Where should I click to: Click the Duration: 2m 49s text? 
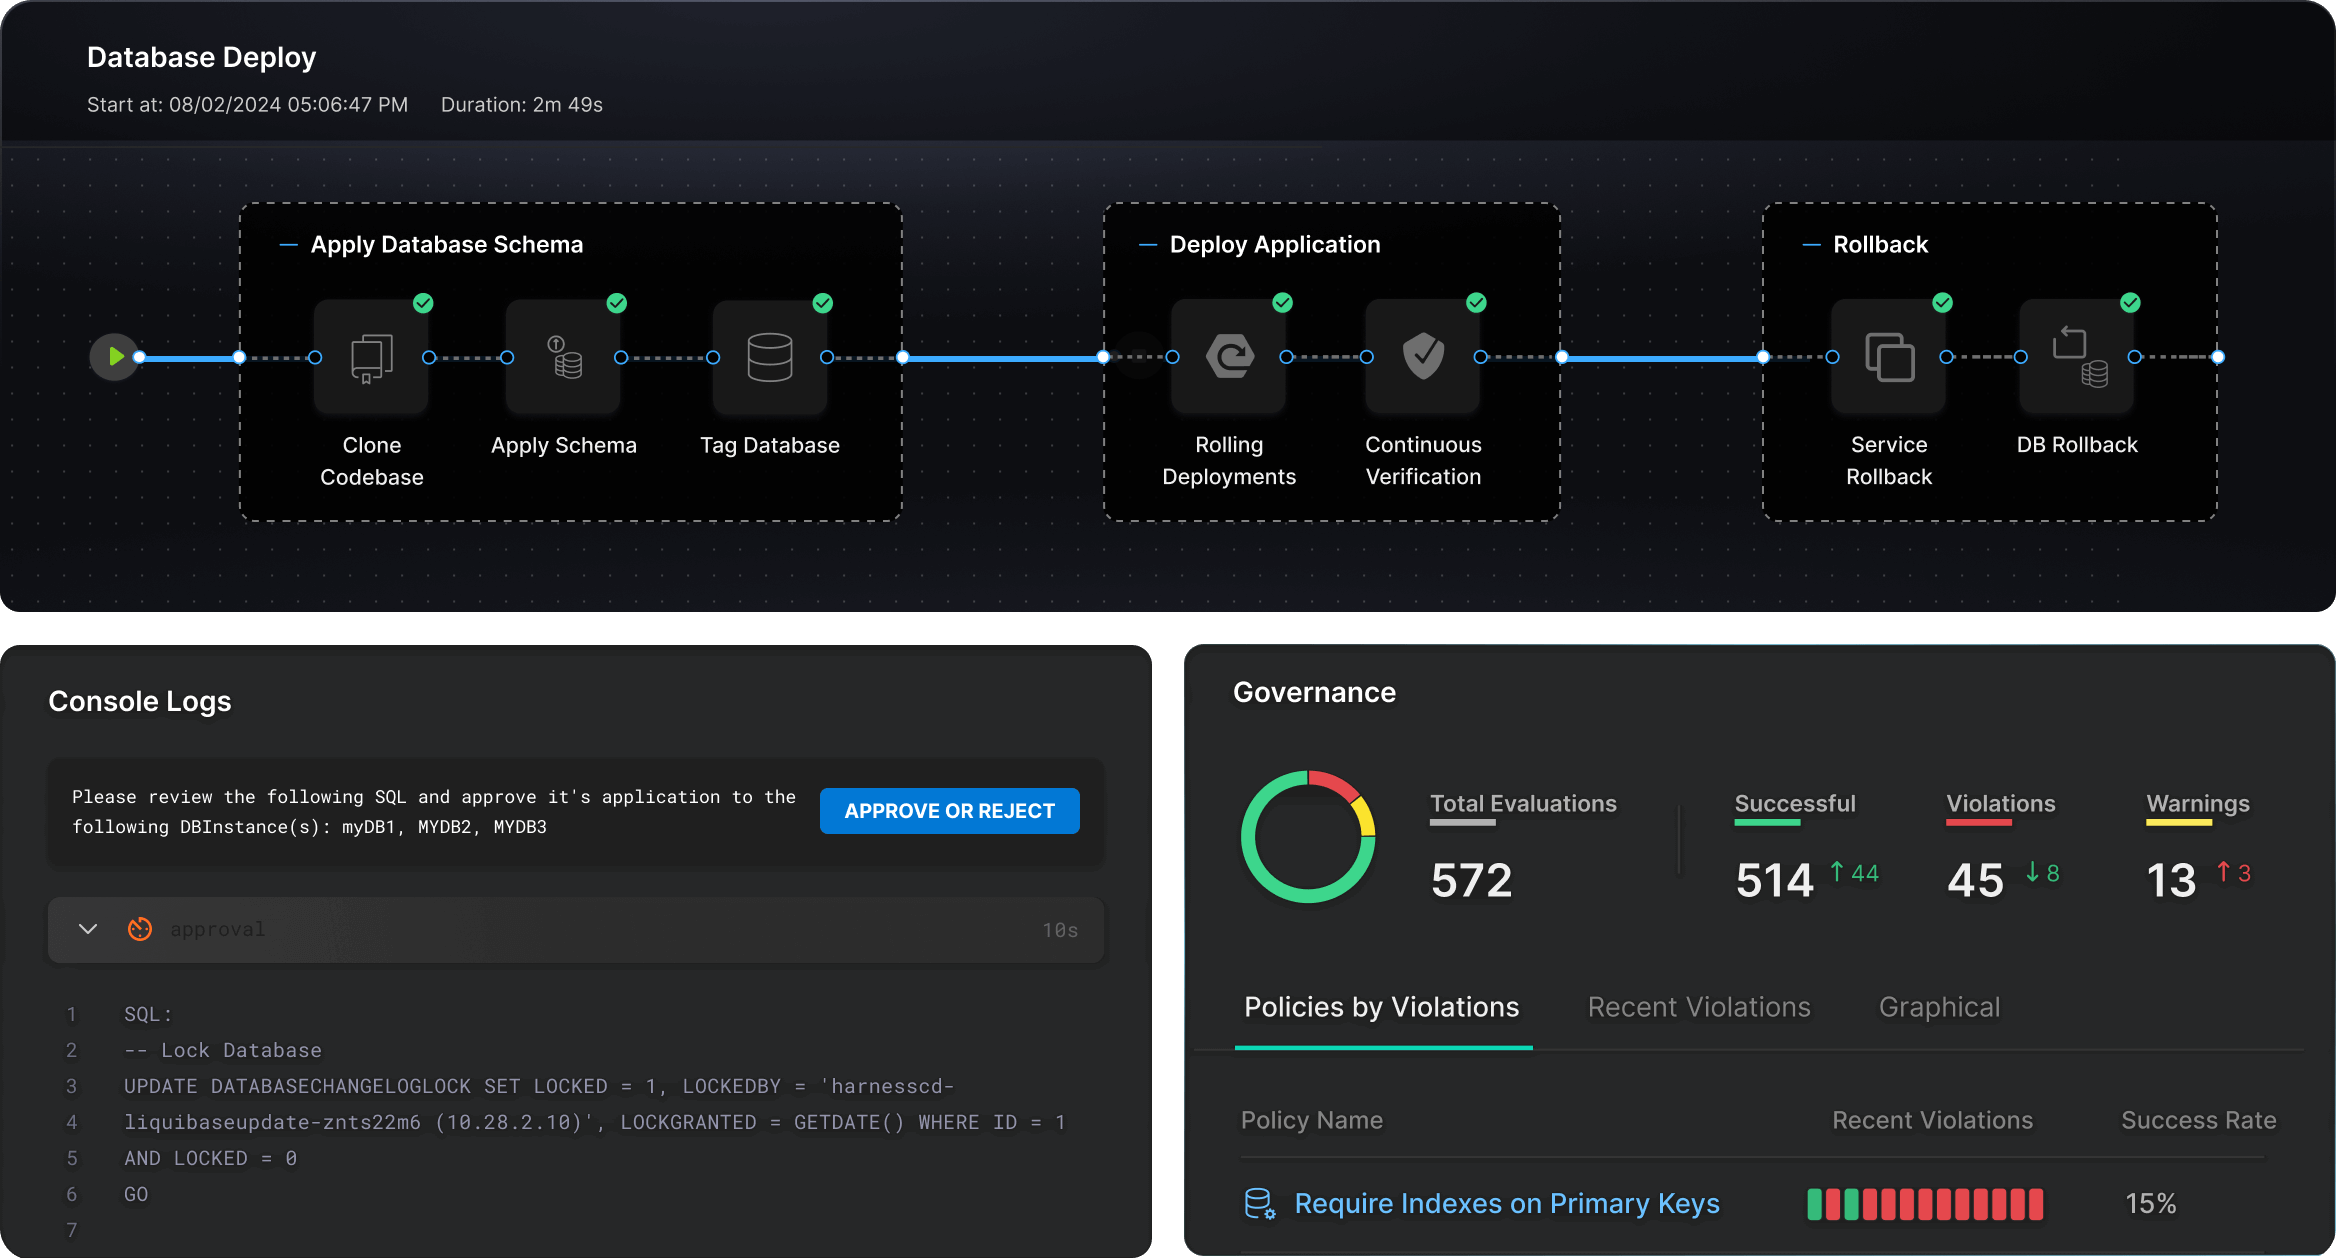(x=521, y=105)
